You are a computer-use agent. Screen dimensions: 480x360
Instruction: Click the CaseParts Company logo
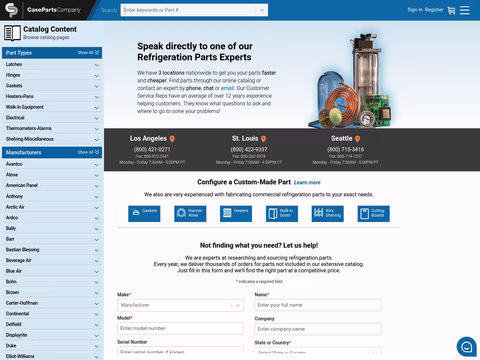coord(43,10)
